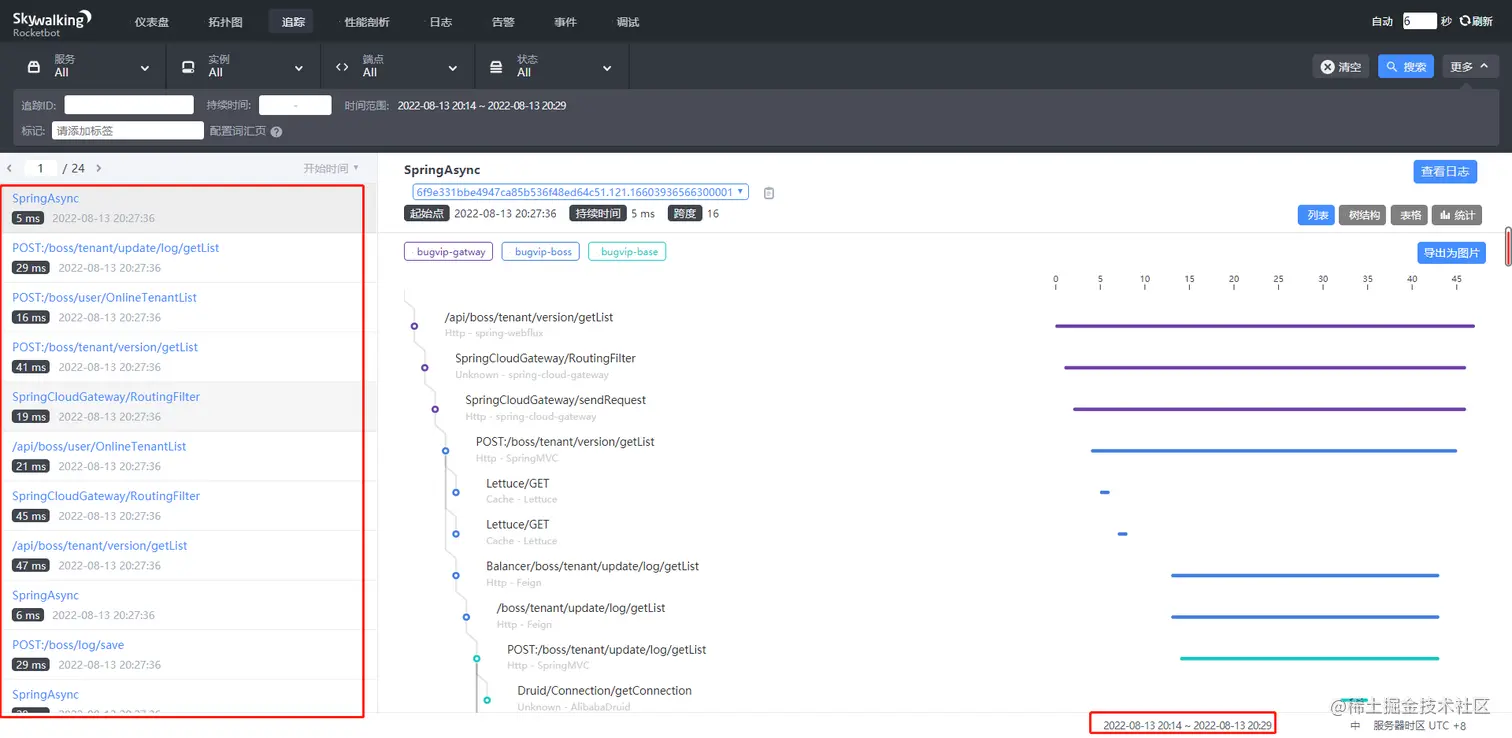The height and width of the screenshot is (738, 1512).
Task: Click the help icon beside 配置词汇页
Action: (x=276, y=131)
